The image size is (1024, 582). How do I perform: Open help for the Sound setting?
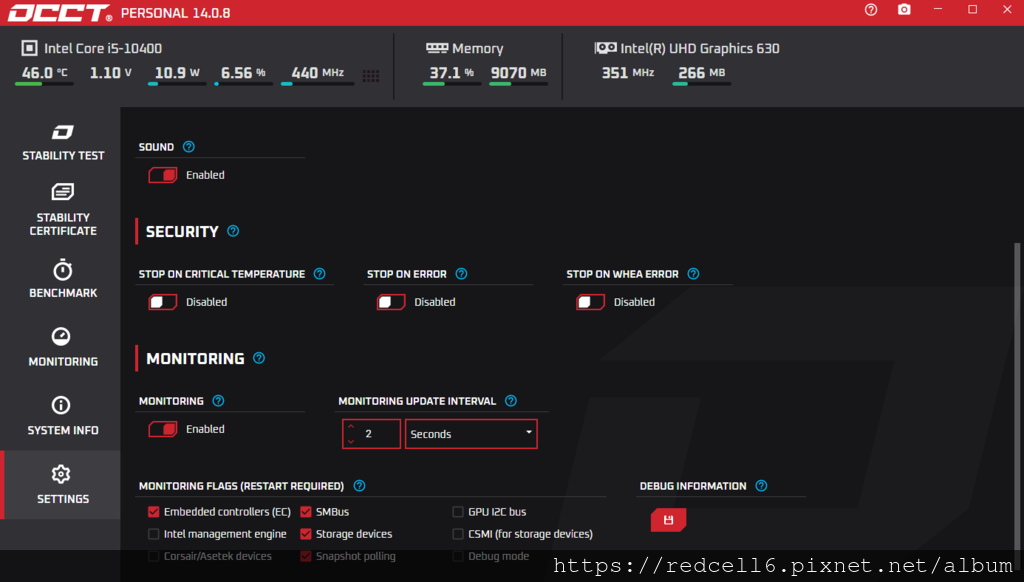(189, 146)
